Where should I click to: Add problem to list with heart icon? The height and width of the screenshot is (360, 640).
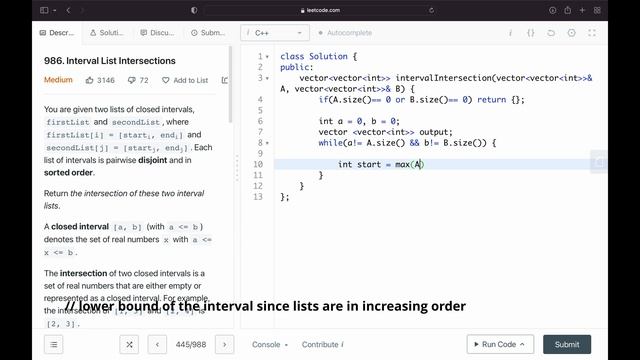point(185,80)
